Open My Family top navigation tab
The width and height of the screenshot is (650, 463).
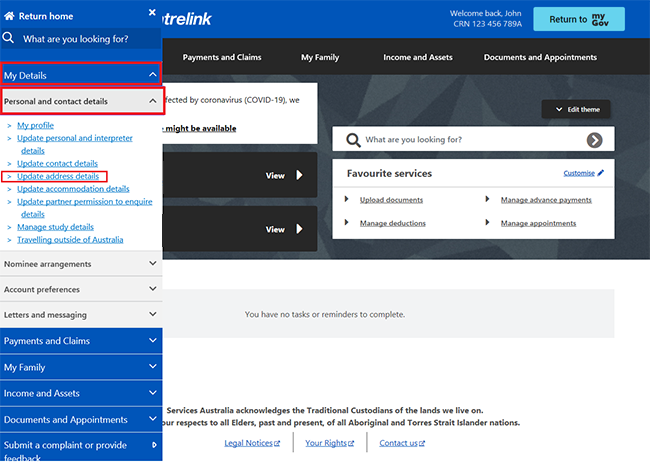[320, 57]
